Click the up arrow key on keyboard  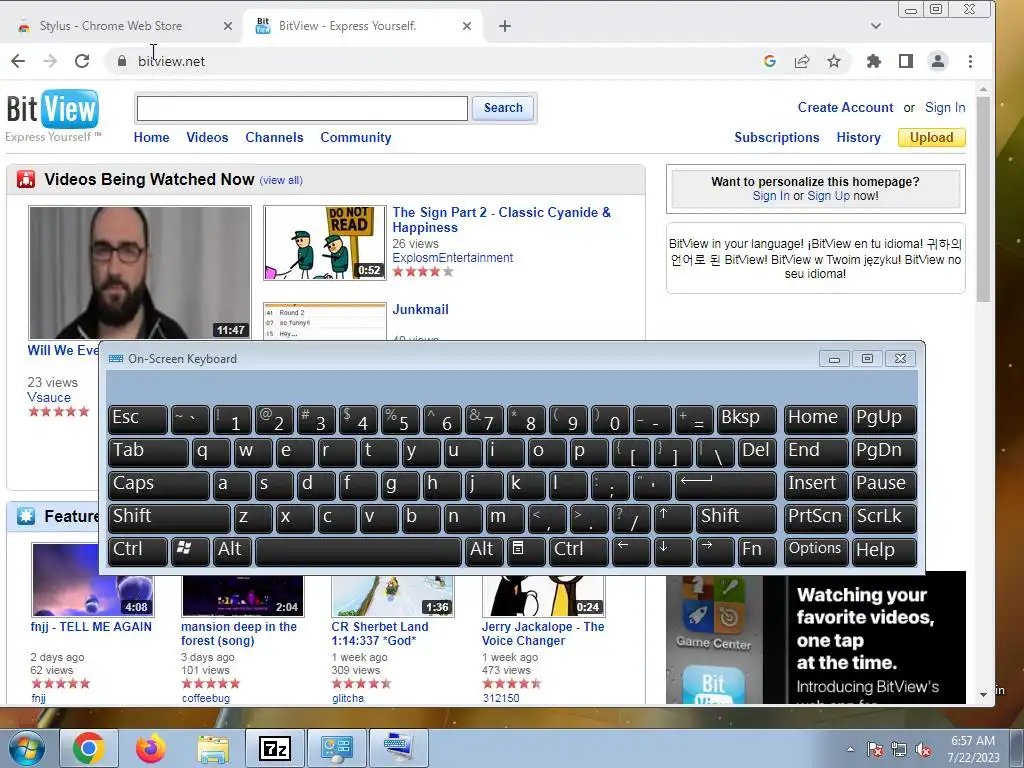(x=672, y=518)
